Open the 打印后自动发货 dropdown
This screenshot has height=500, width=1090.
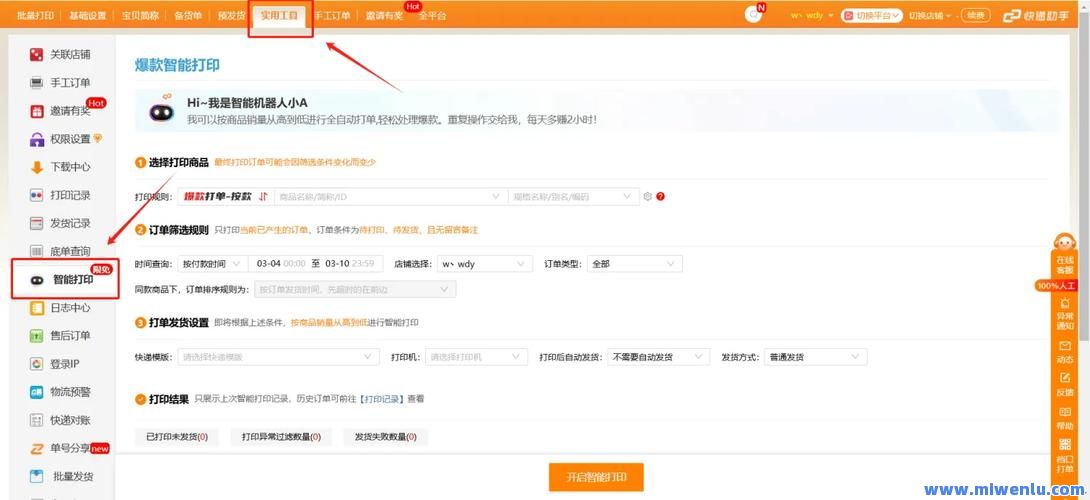pos(658,357)
